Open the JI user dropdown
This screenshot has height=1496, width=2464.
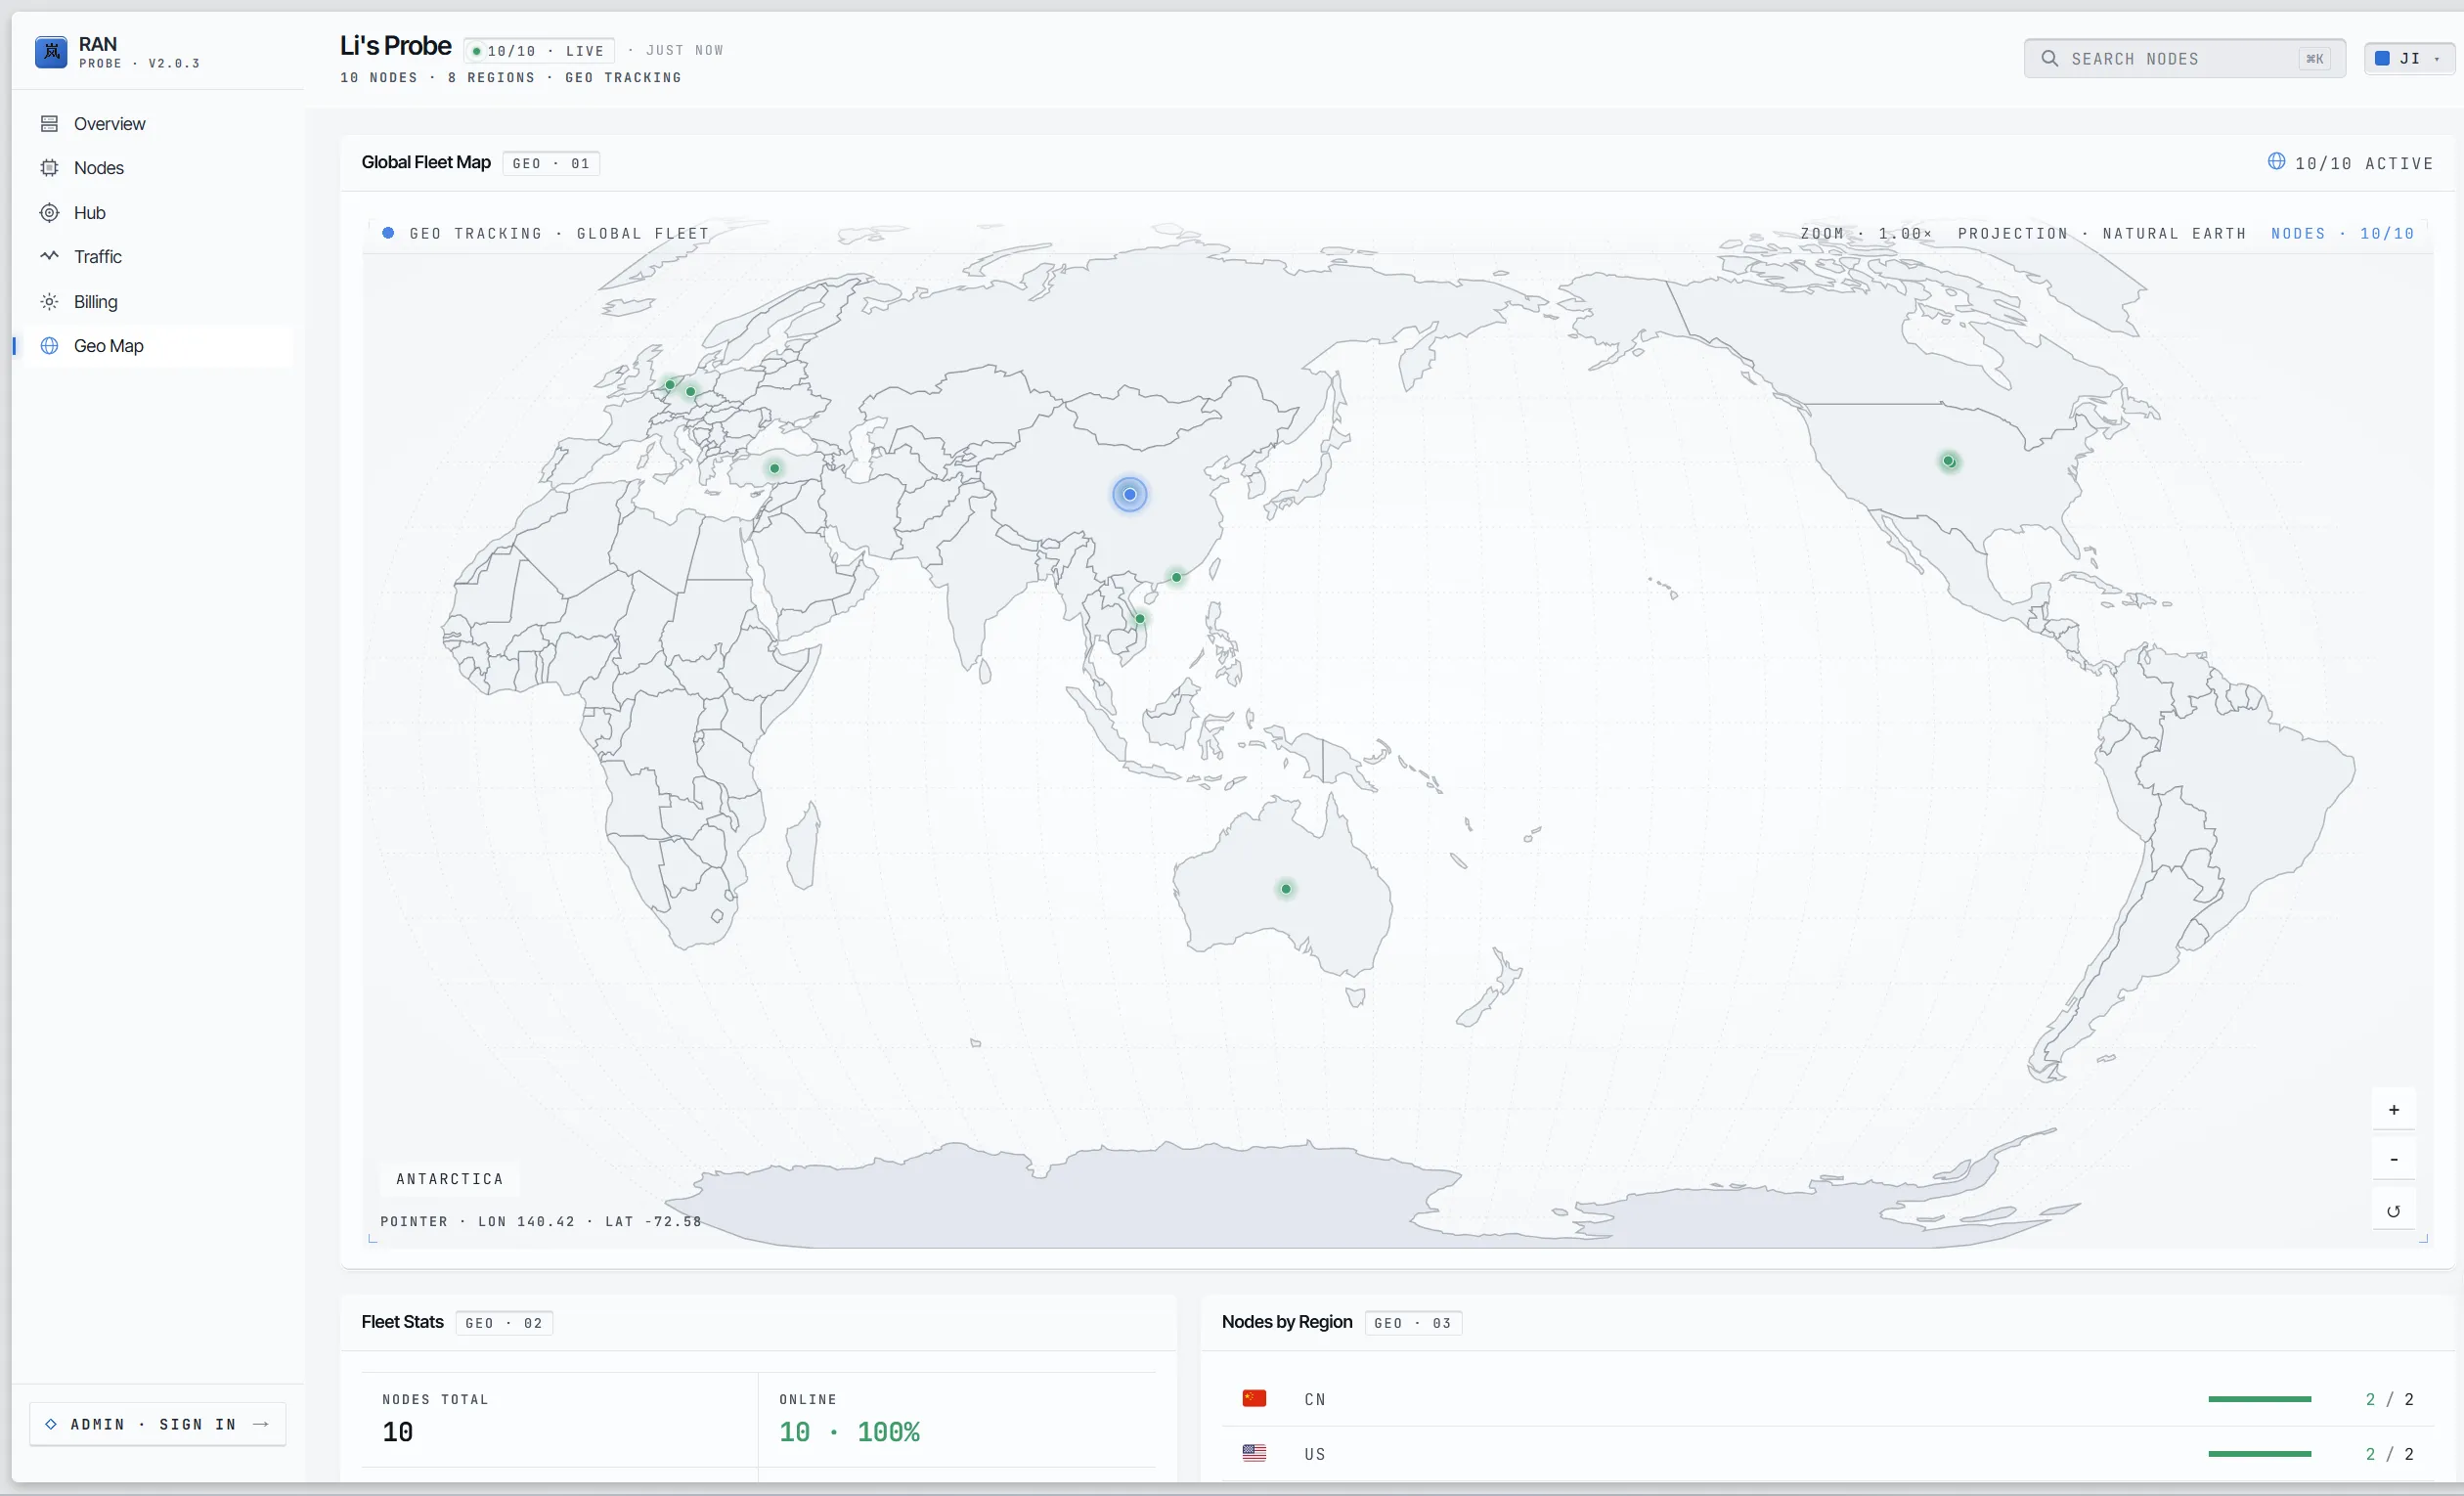point(2409,59)
